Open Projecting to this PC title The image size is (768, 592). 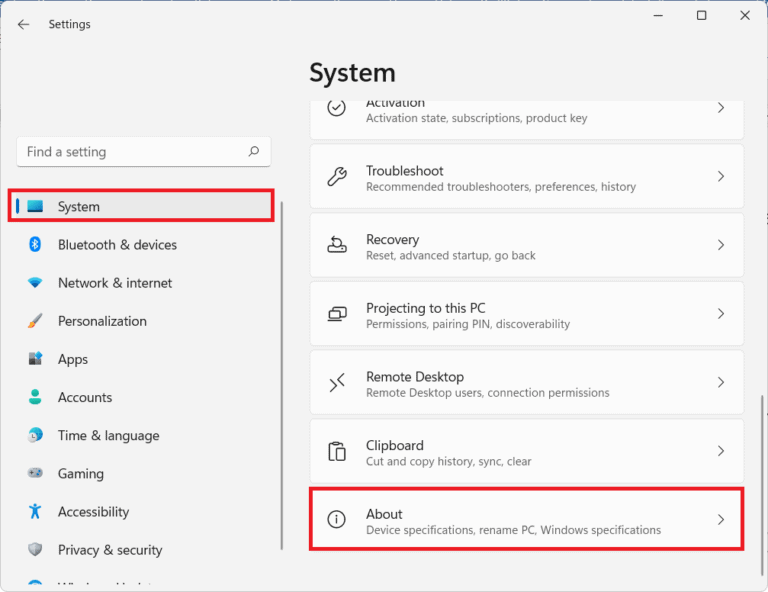[426, 308]
